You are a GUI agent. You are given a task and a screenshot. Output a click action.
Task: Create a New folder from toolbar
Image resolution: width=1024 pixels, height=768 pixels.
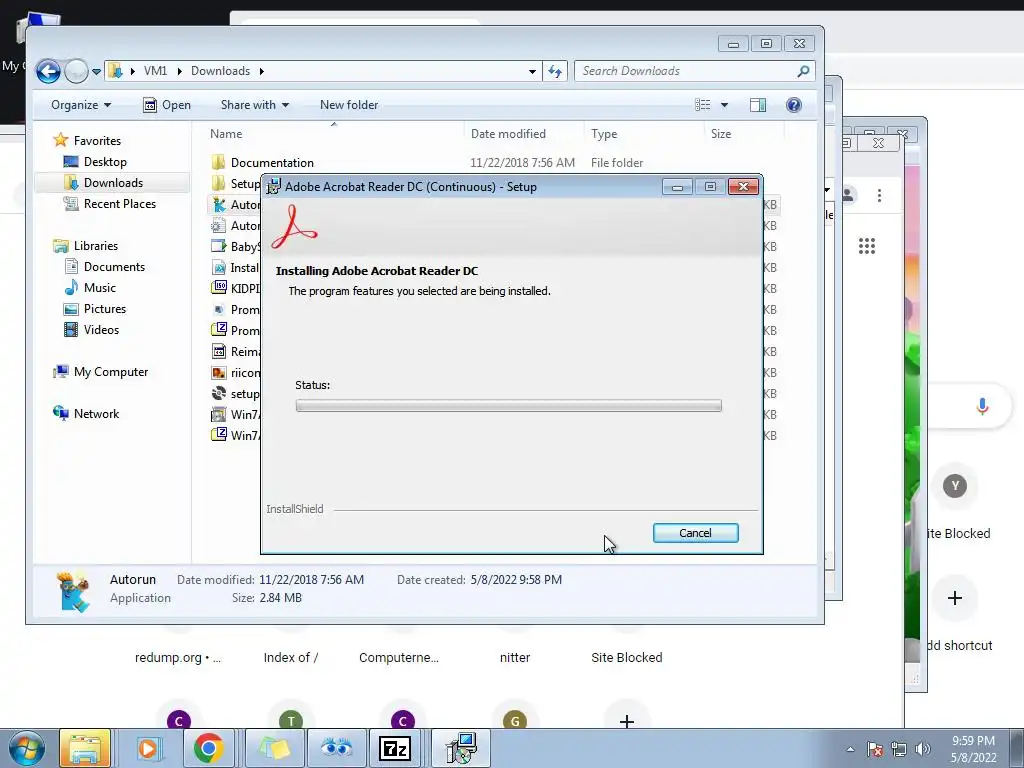(349, 105)
